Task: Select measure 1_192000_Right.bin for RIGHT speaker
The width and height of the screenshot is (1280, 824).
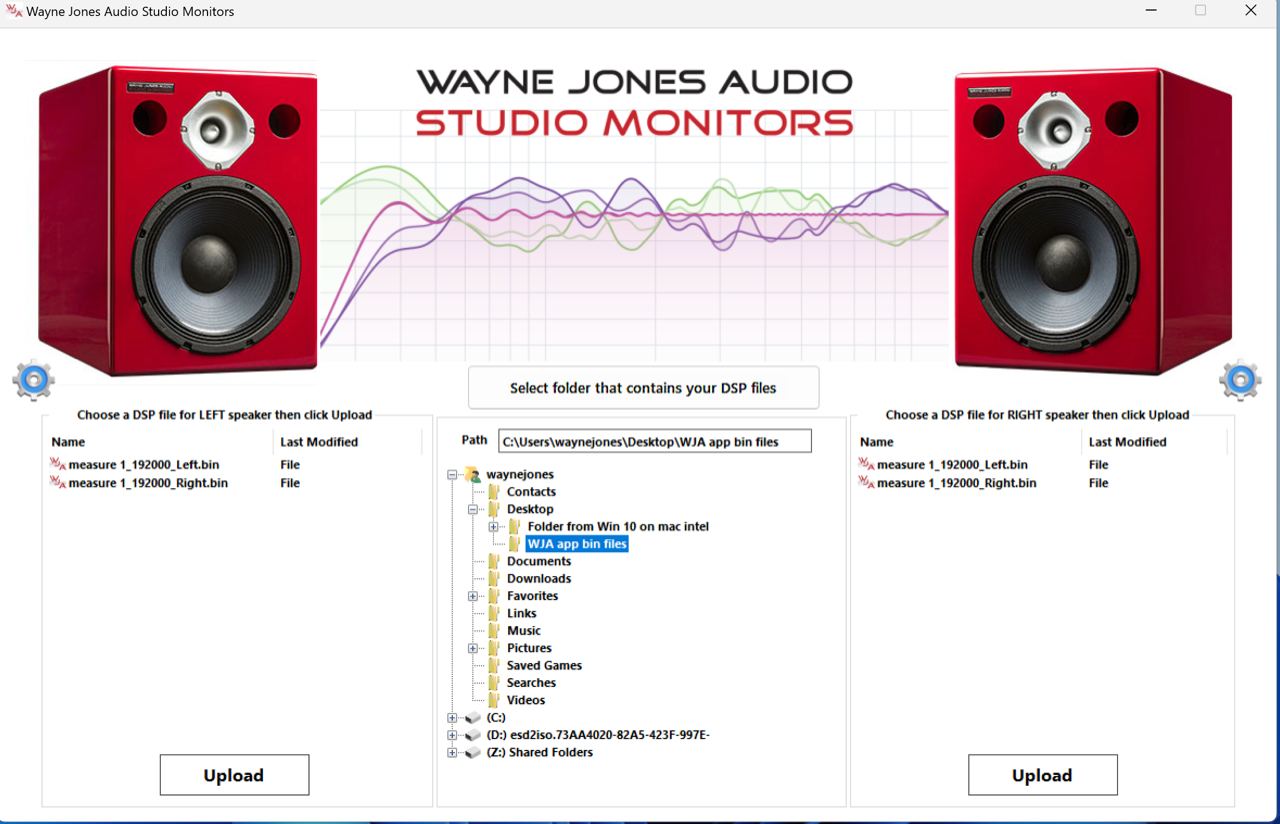Action: 956,483
